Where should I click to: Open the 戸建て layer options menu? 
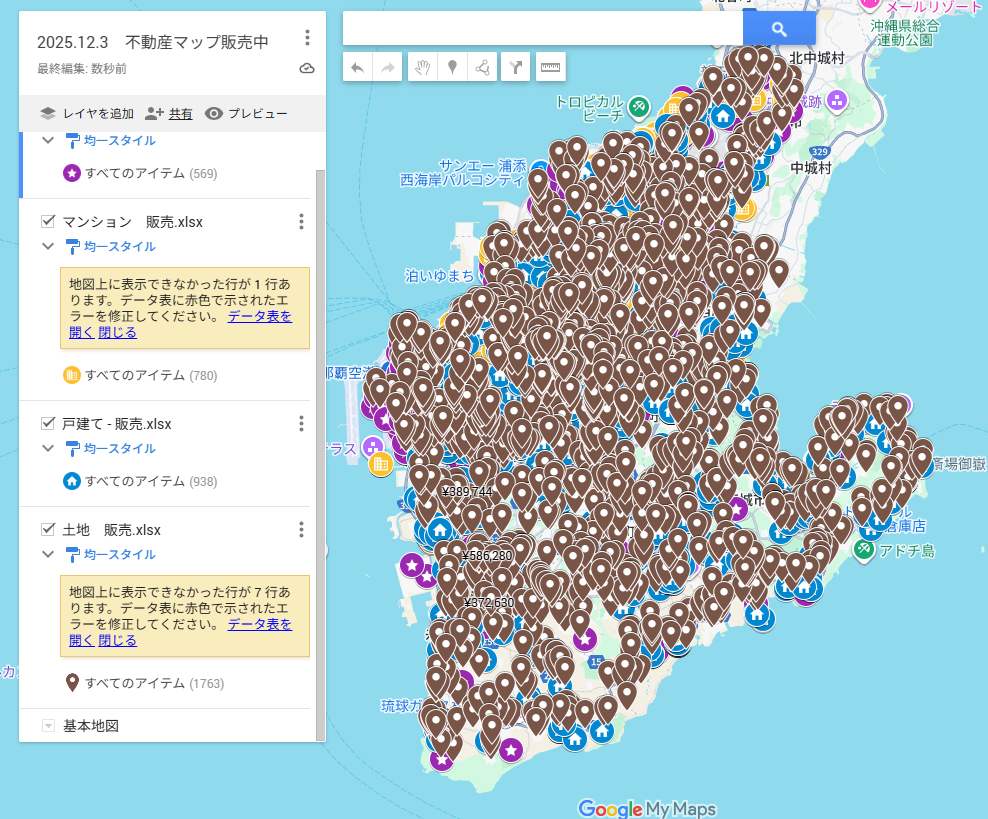(301, 424)
